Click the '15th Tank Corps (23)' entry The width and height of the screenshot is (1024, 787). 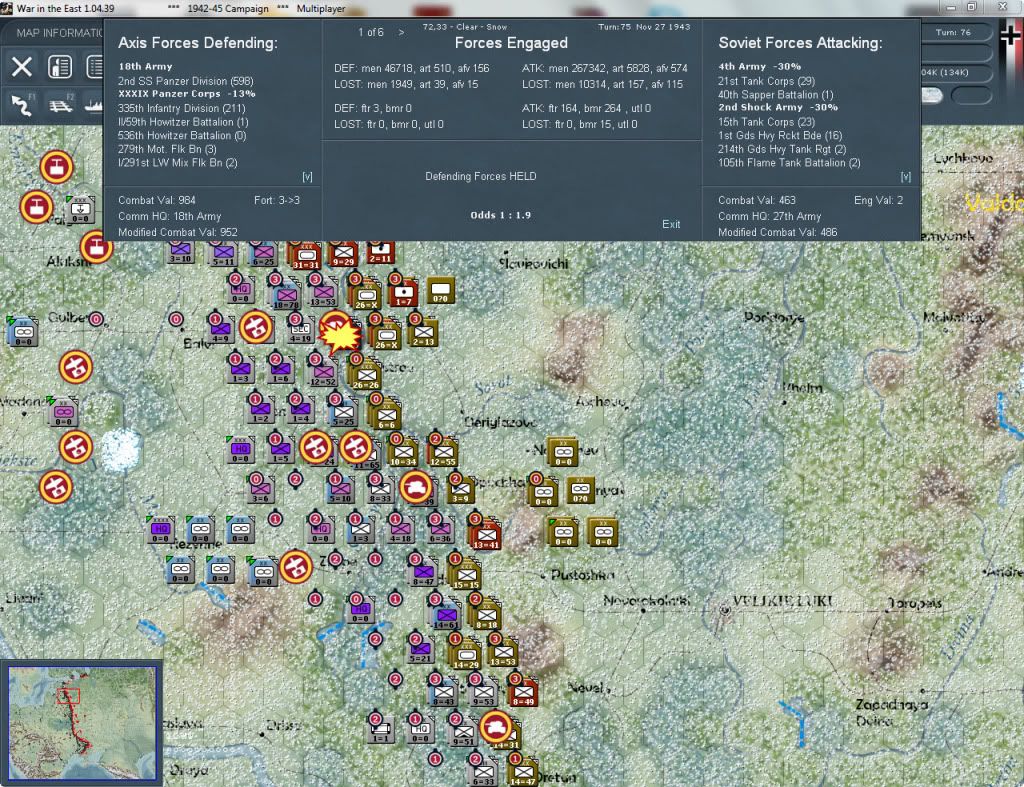coord(766,122)
